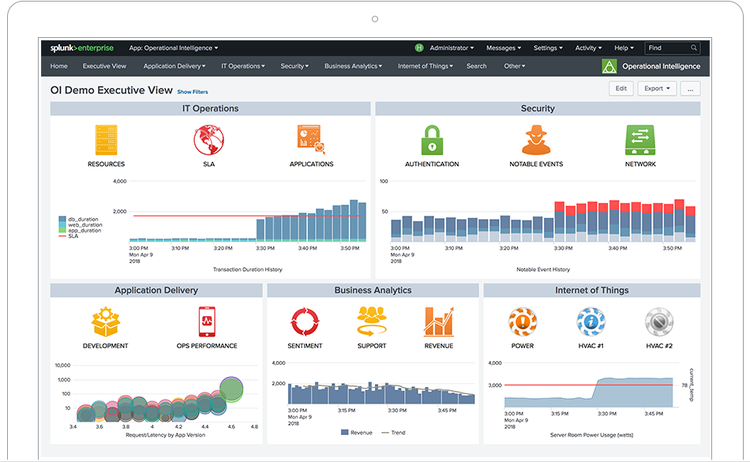Image resolution: width=750 pixels, height=462 pixels.
Task: Click the Network icon in Security
Action: click(640, 139)
